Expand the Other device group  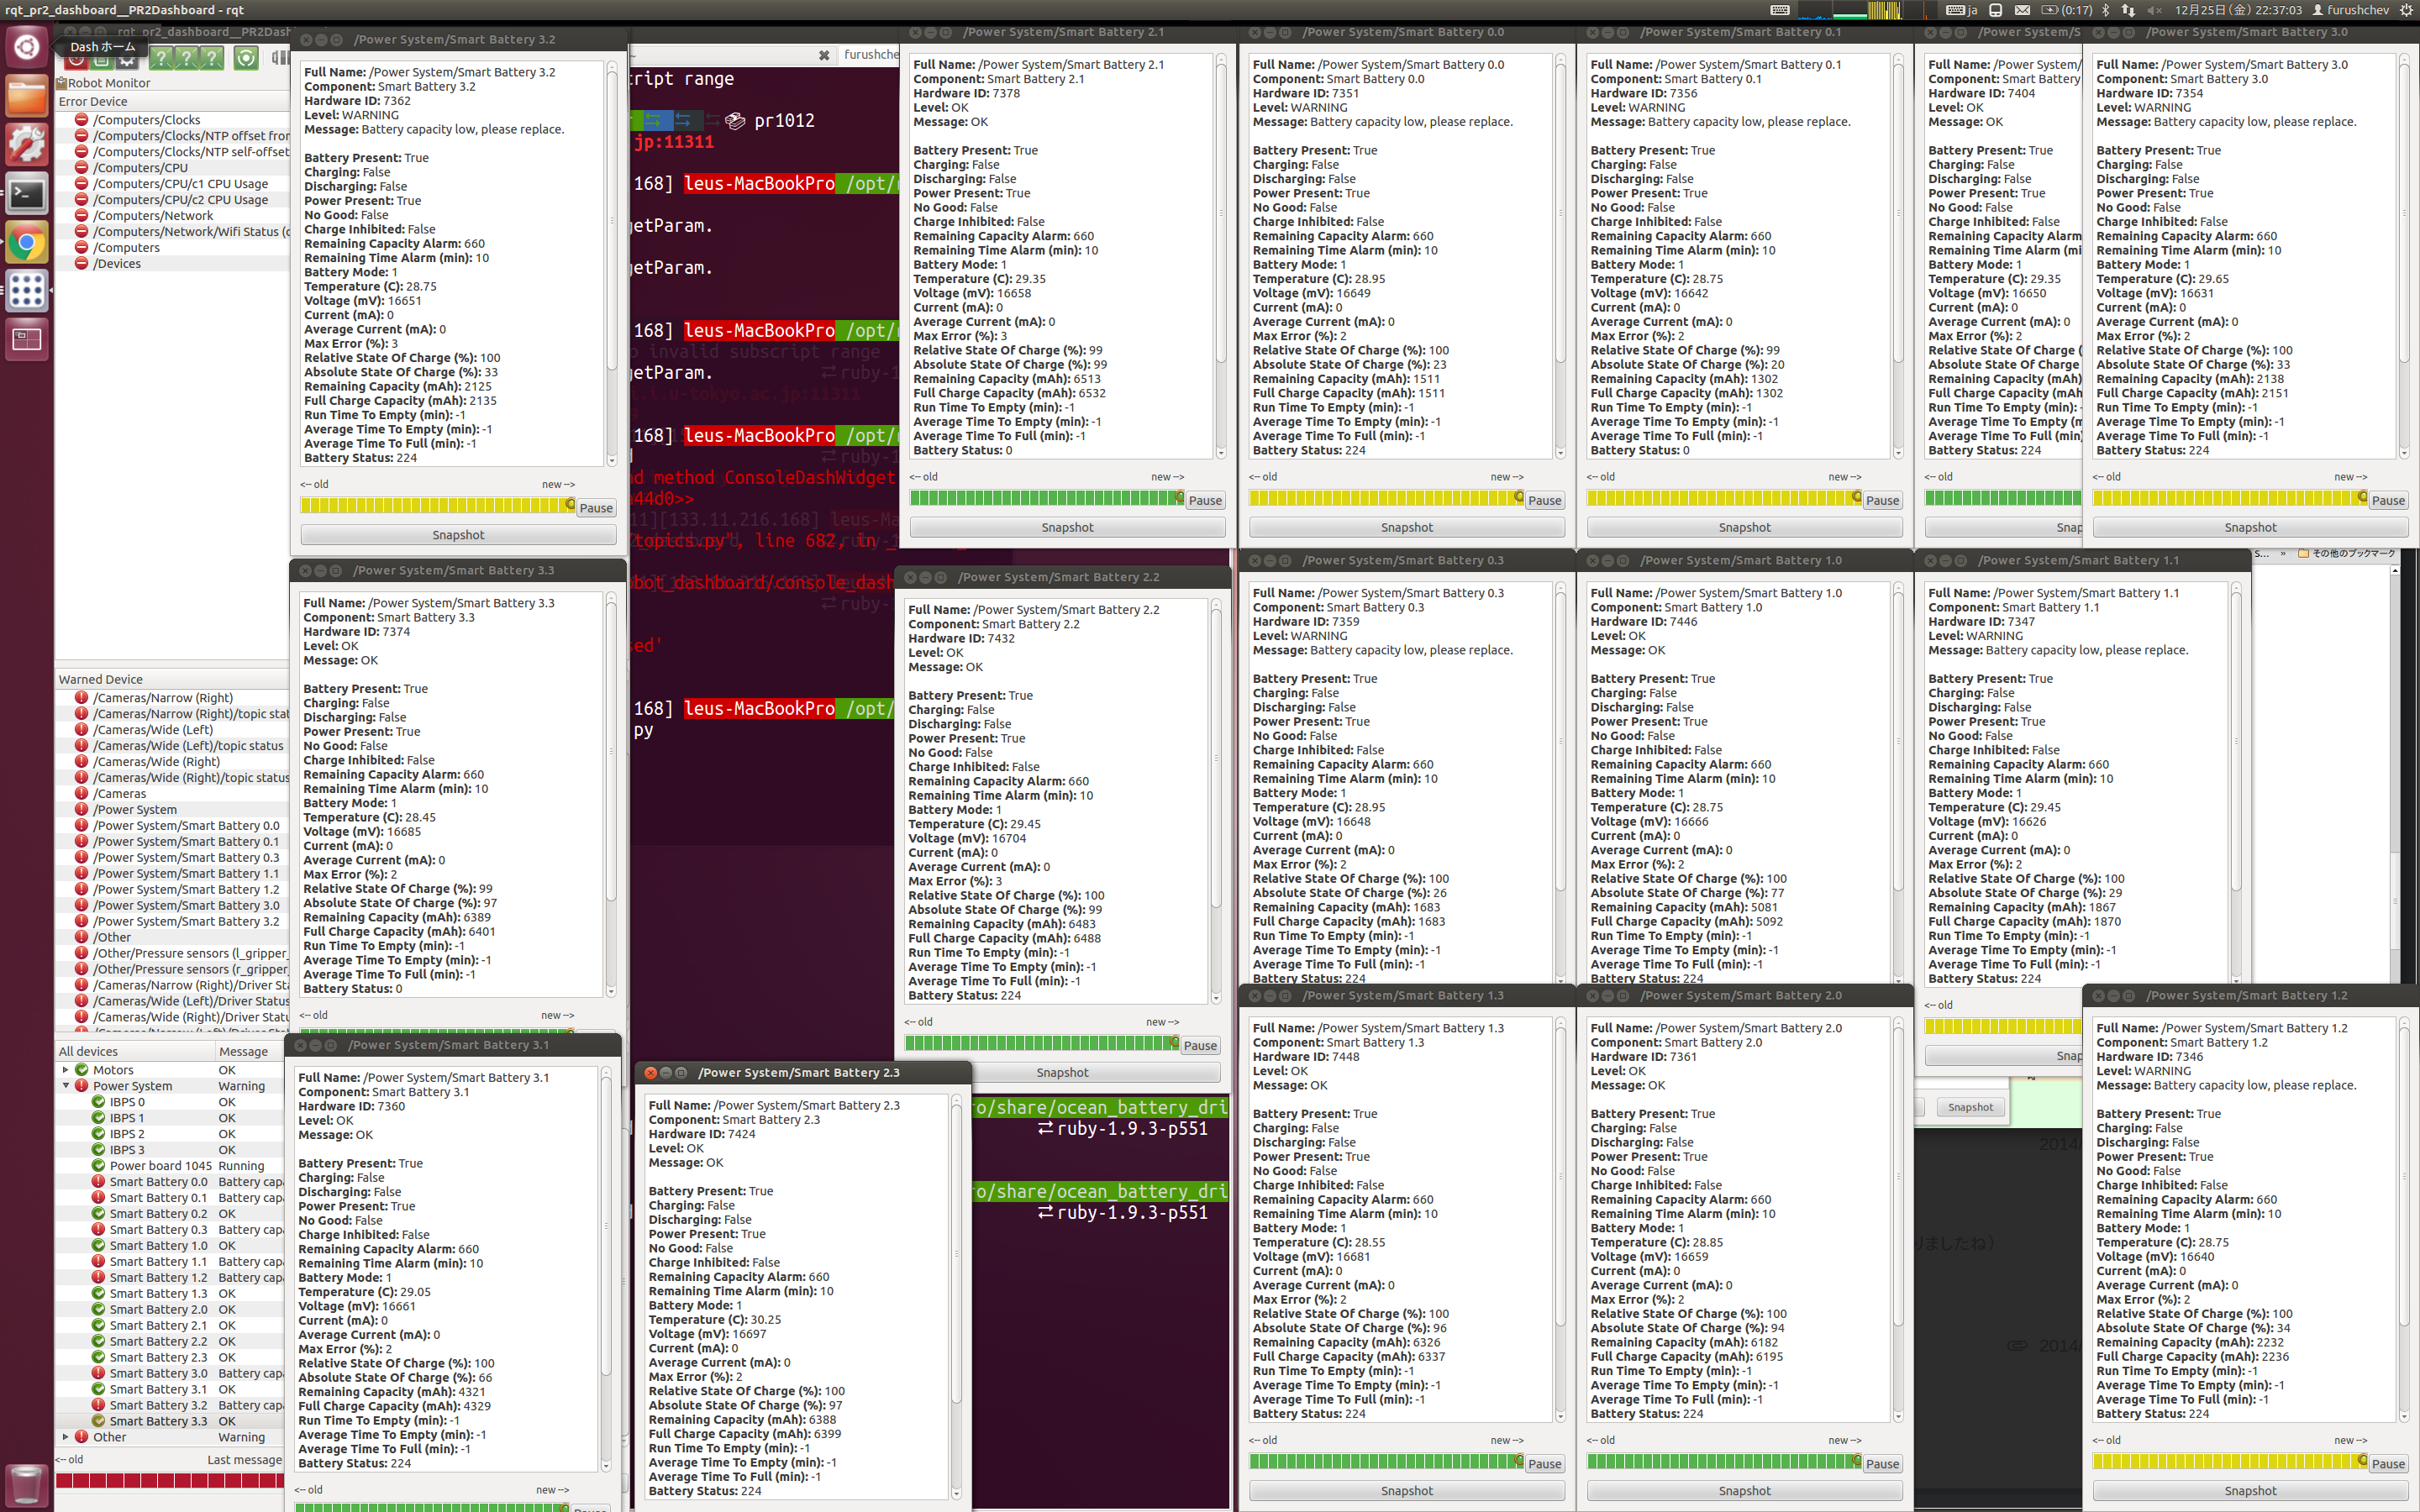click(x=66, y=1437)
